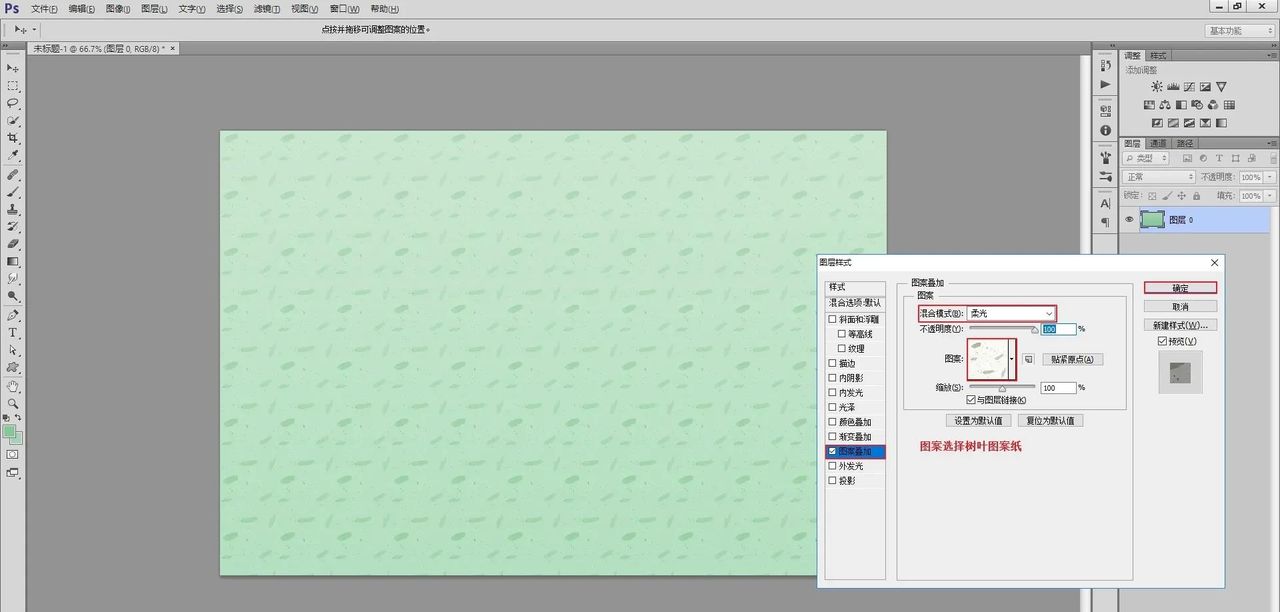Image resolution: width=1280 pixels, height=612 pixels.
Task: Enable the 投影 (Drop Shadow) checkbox
Action: click(832, 480)
